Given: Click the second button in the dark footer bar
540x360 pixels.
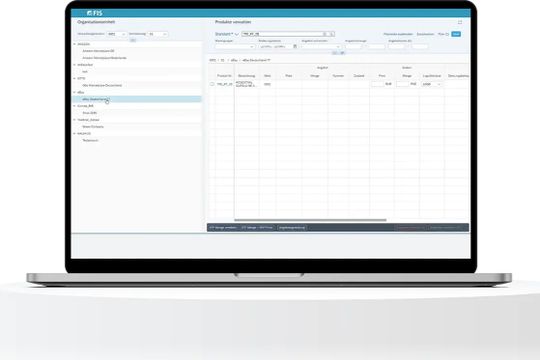Looking at the screenshot, I should (257, 228).
